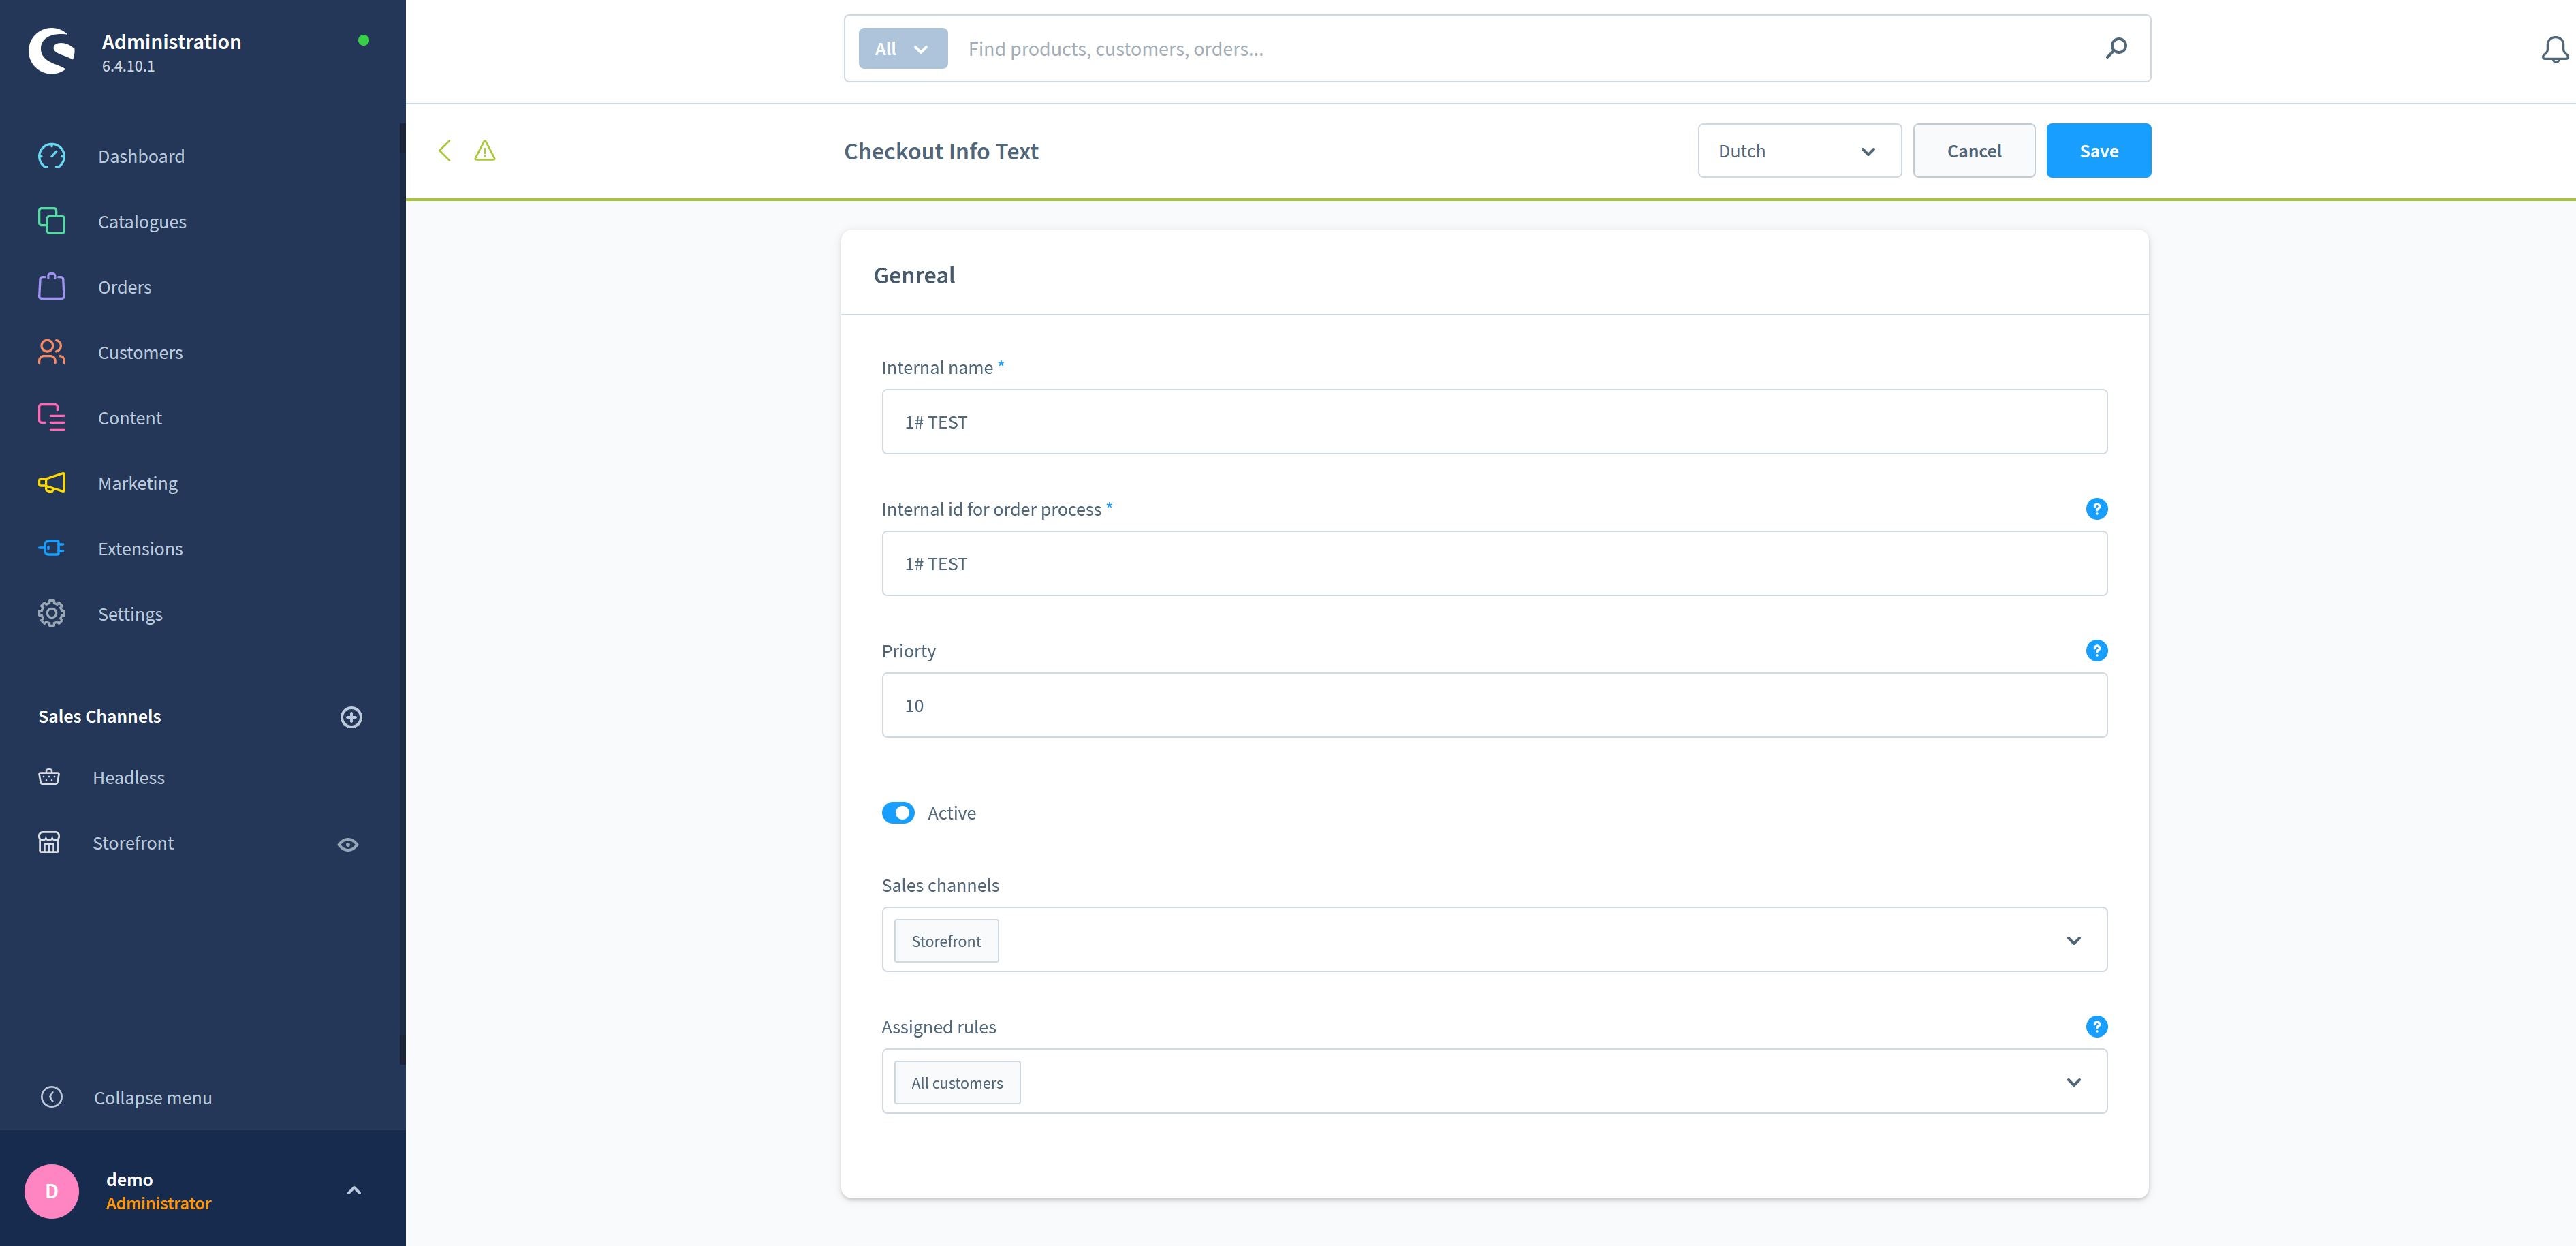Open Marketing menu item
This screenshot has width=2576, height=1246.
[x=138, y=483]
